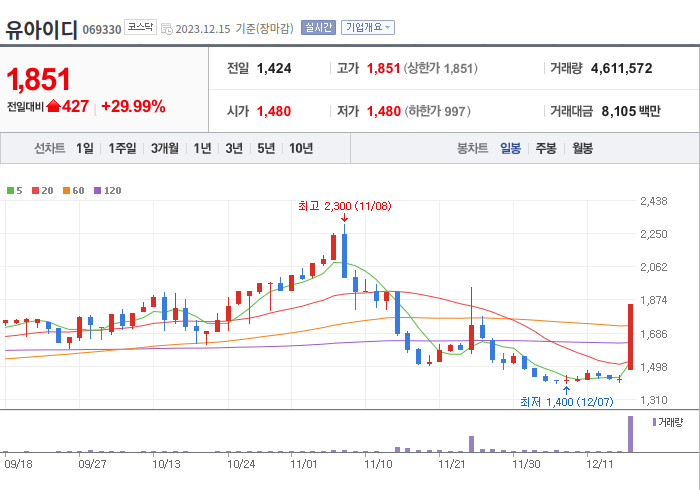Click the red up-arrow icon beside 427

[54, 106]
